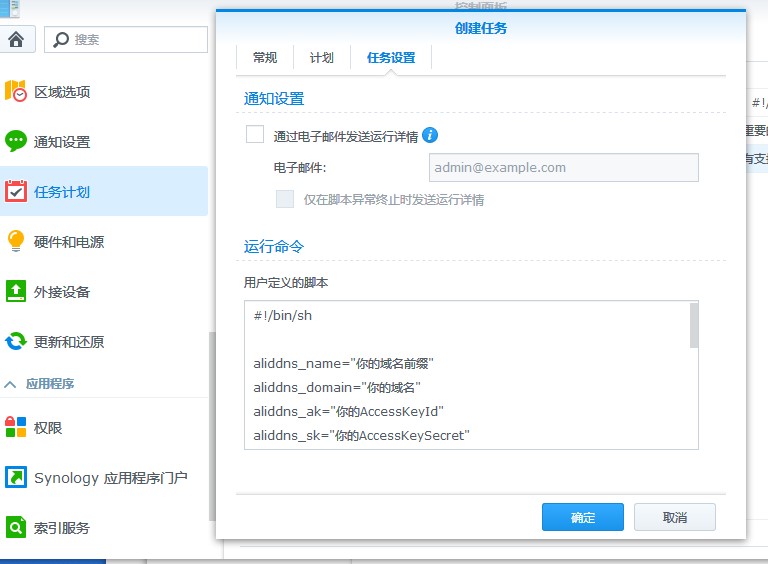Click the 确定 button
This screenshot has width=768, height=564.
pos(582,517)
